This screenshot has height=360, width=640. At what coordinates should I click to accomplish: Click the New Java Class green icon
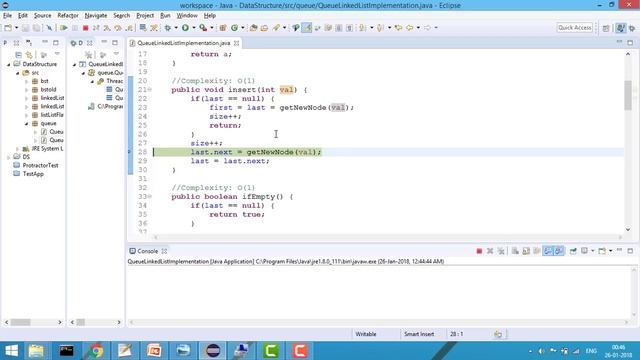pos(234,28)
